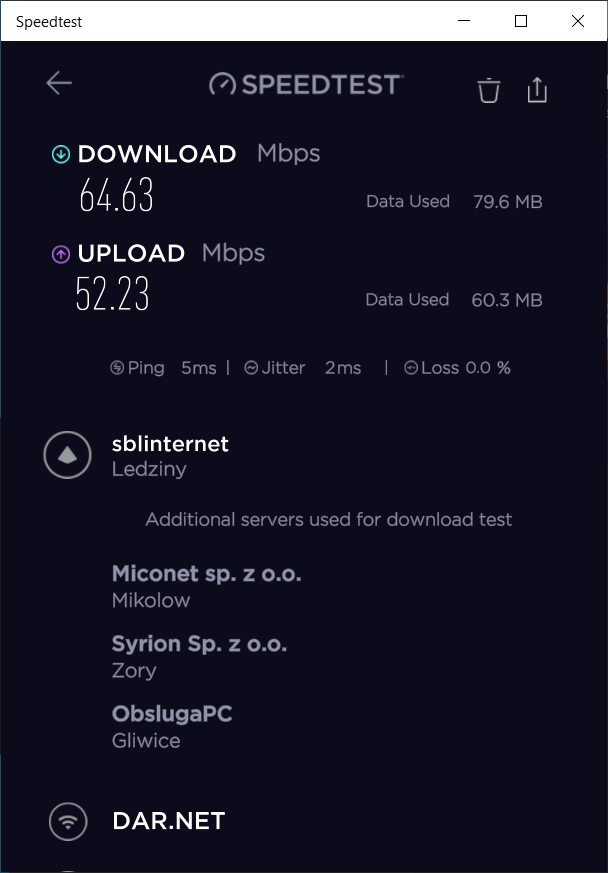Delete this result with the trash icon

(489, 90)
